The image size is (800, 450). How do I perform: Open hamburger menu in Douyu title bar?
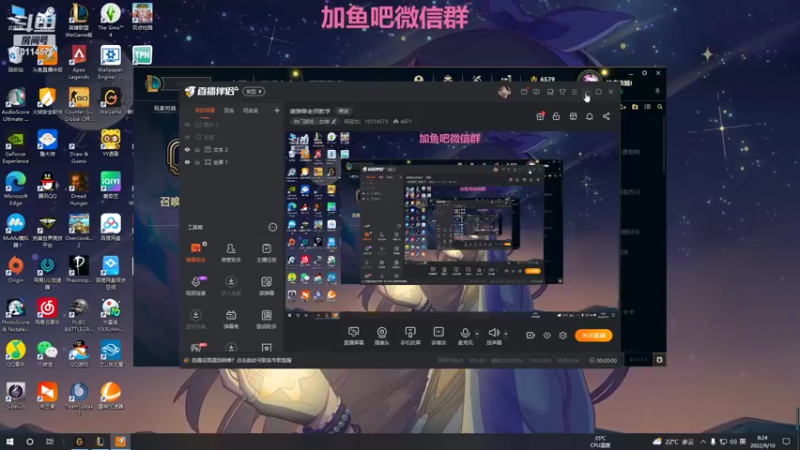point(574,92)
